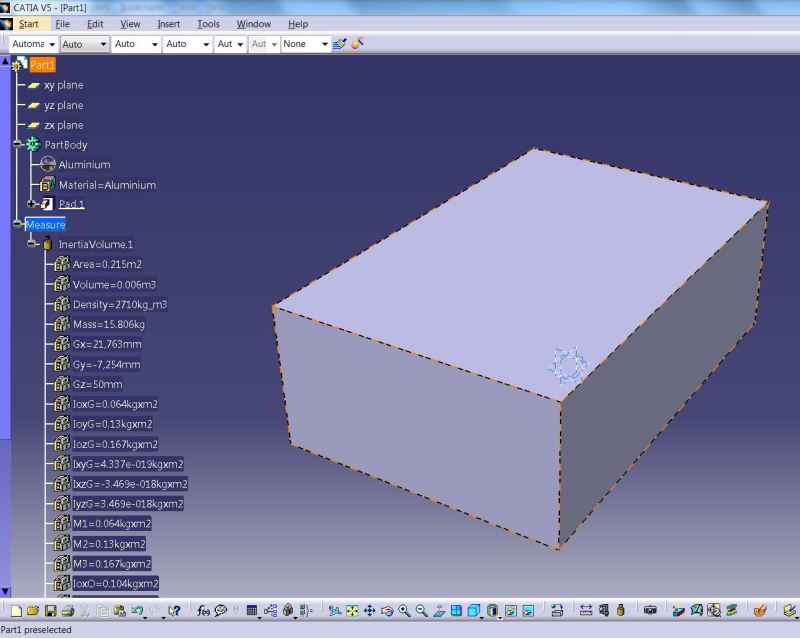Click the Fly mode icon
800x638 pixels.
335,610
